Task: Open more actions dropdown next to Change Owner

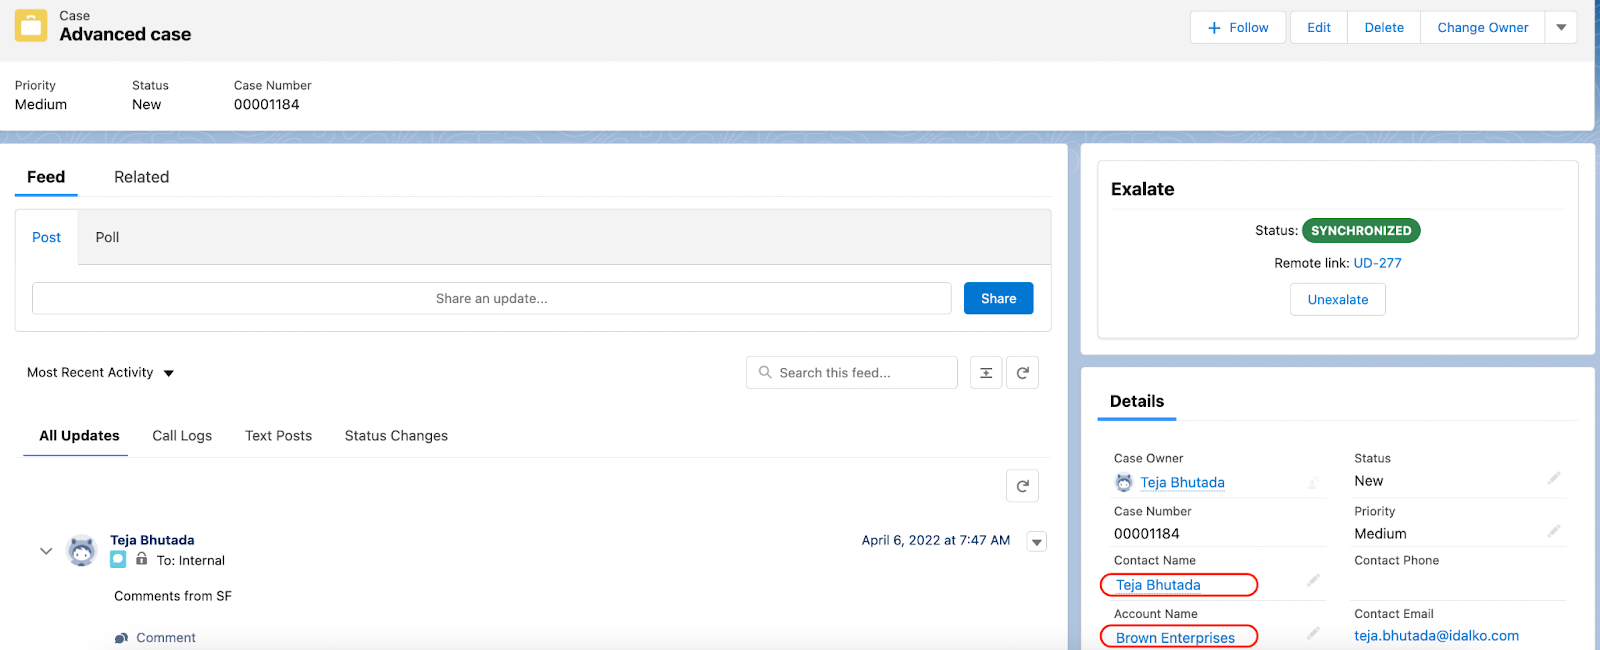Action: [x=1561, y=27]
